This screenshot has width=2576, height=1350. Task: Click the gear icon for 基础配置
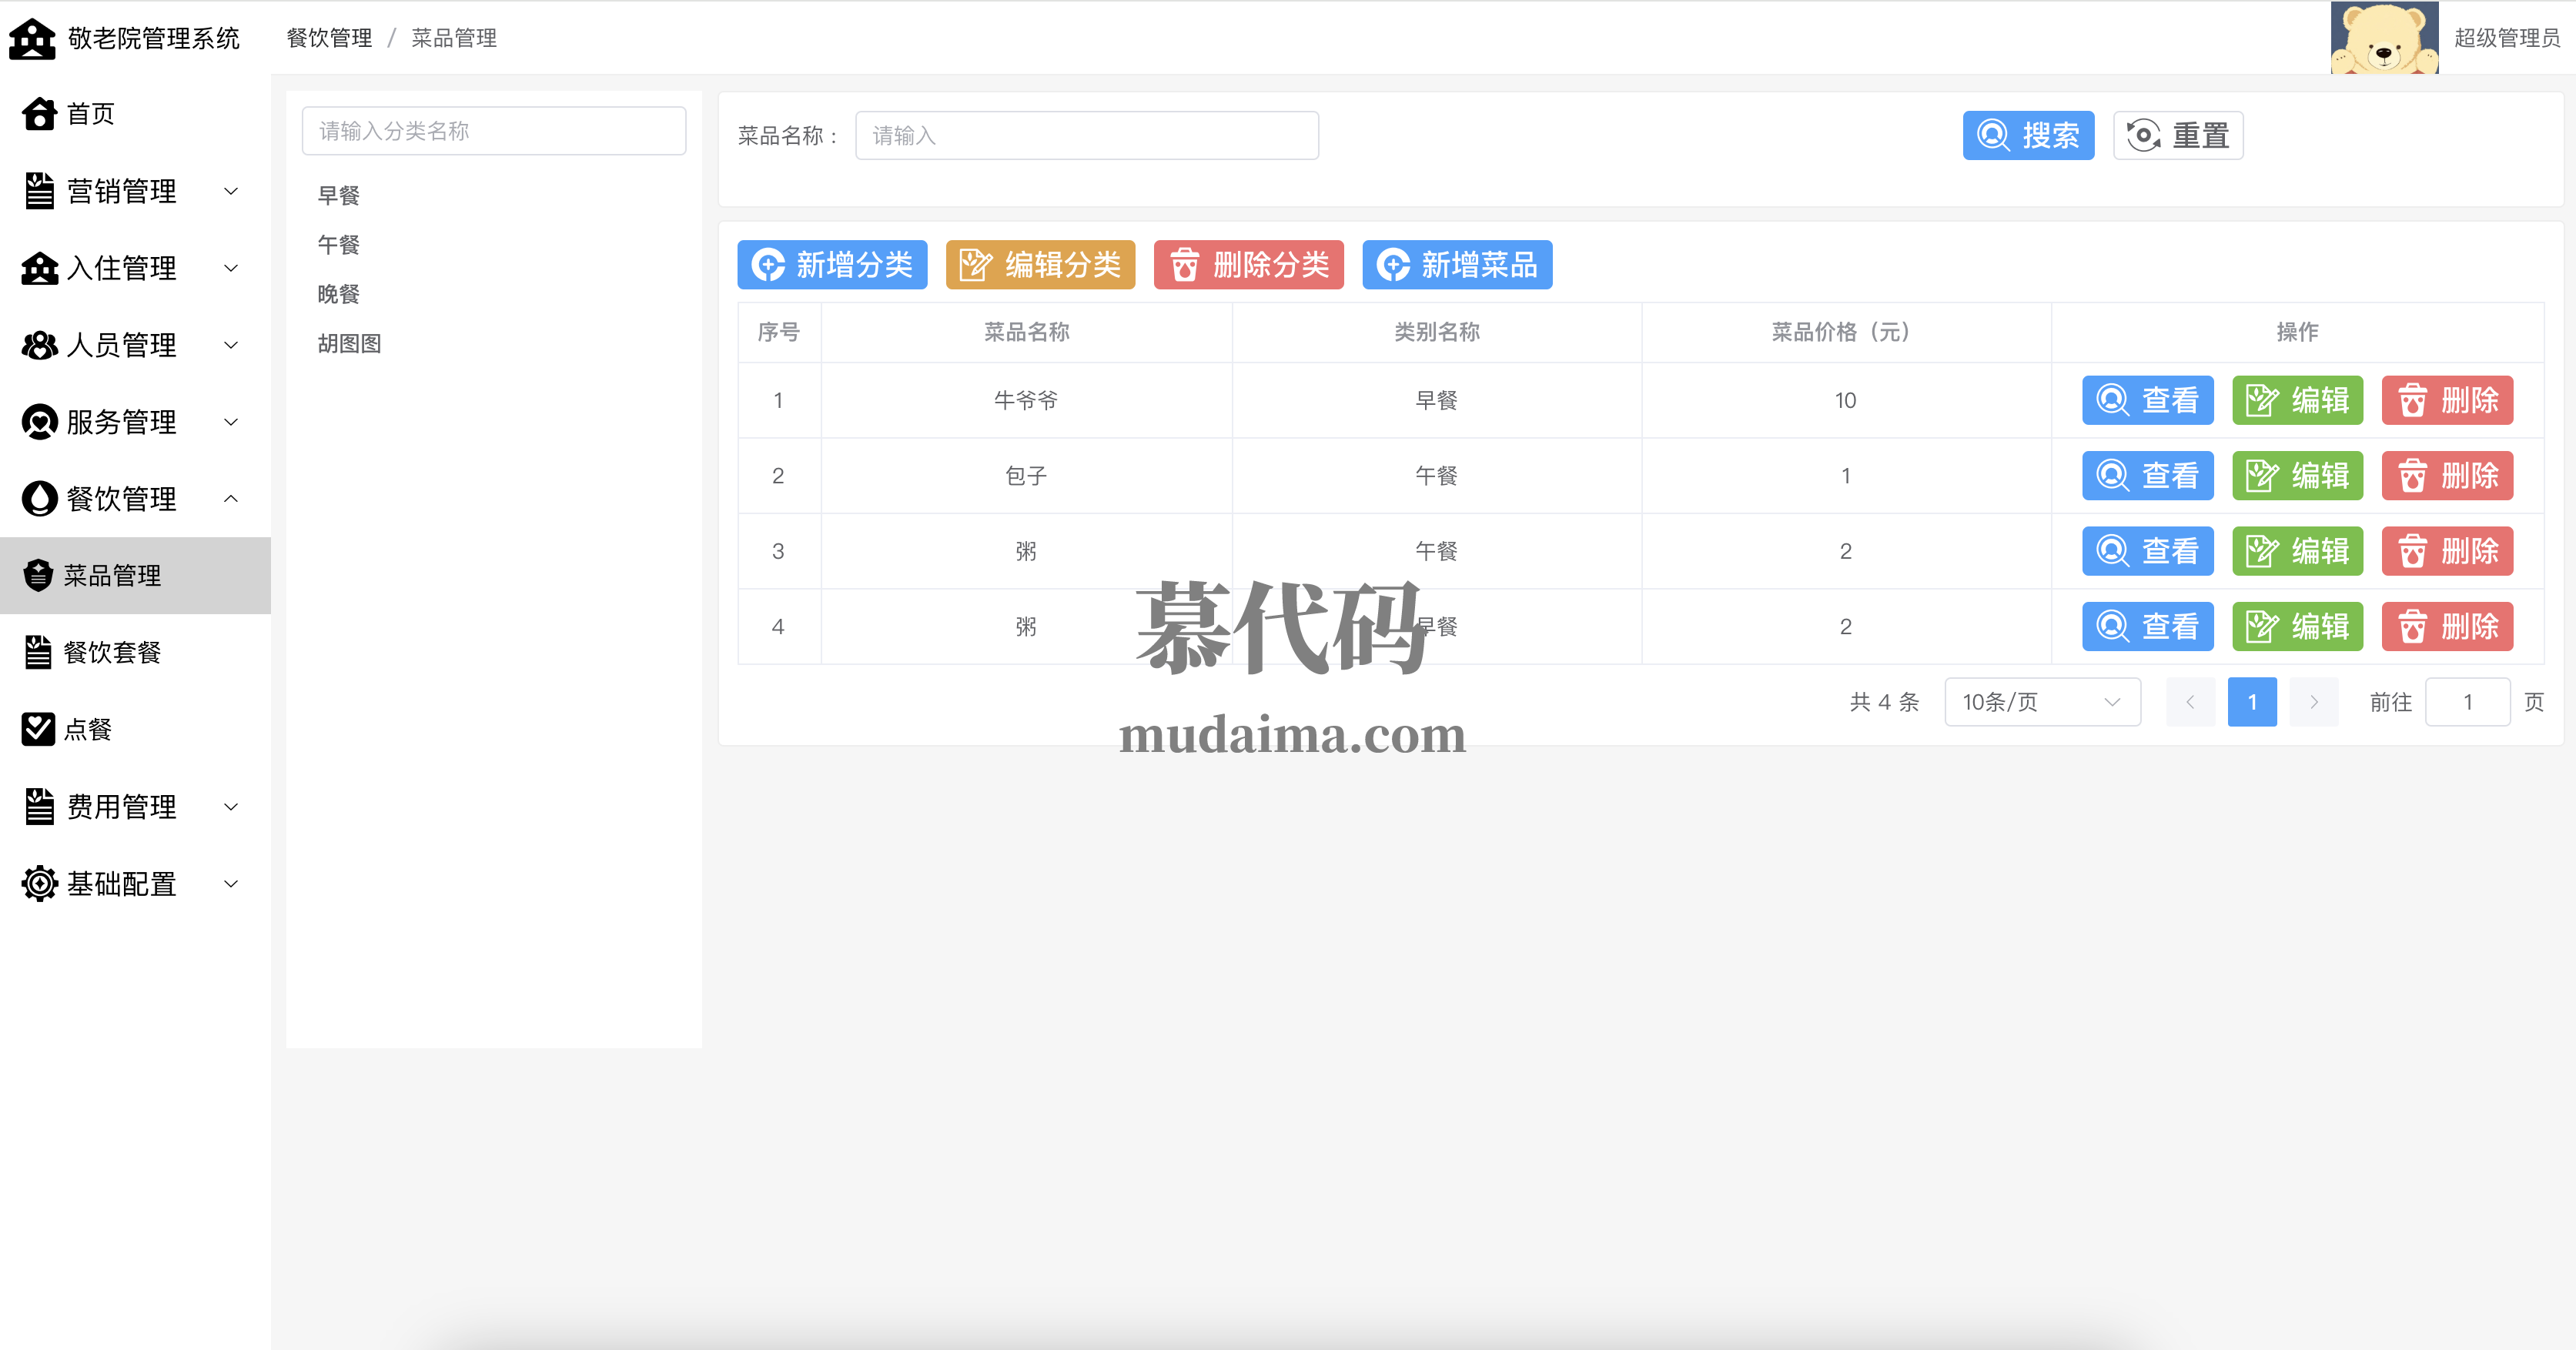pos(39,883)
